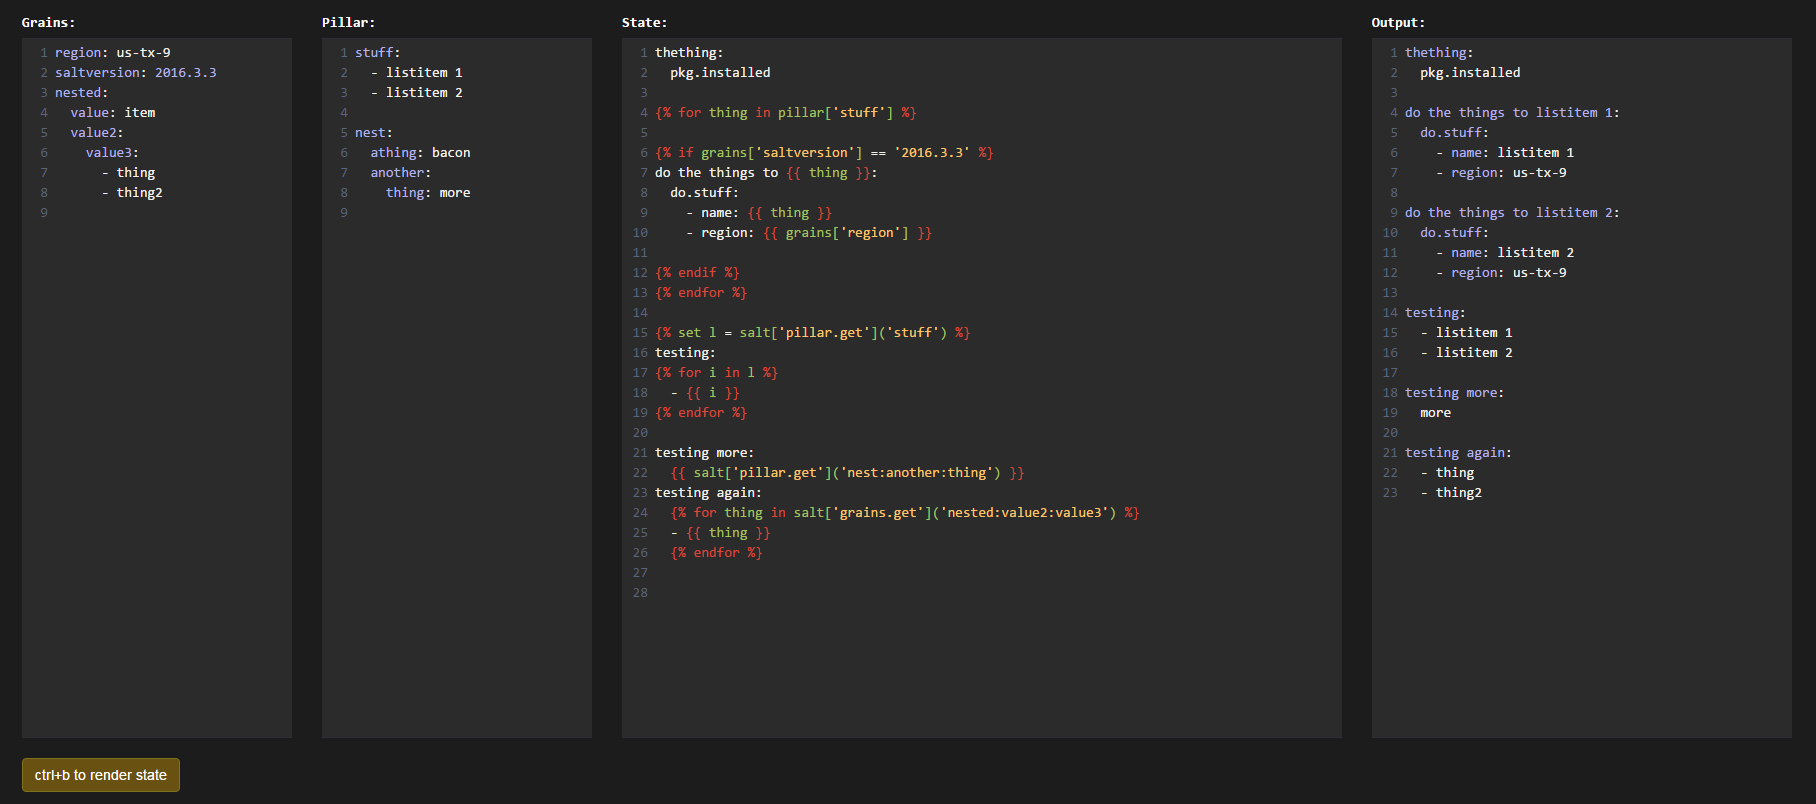
Task: Click 'testing:' in the State editor
Action: pyautogui.click(x=685, y=353)
